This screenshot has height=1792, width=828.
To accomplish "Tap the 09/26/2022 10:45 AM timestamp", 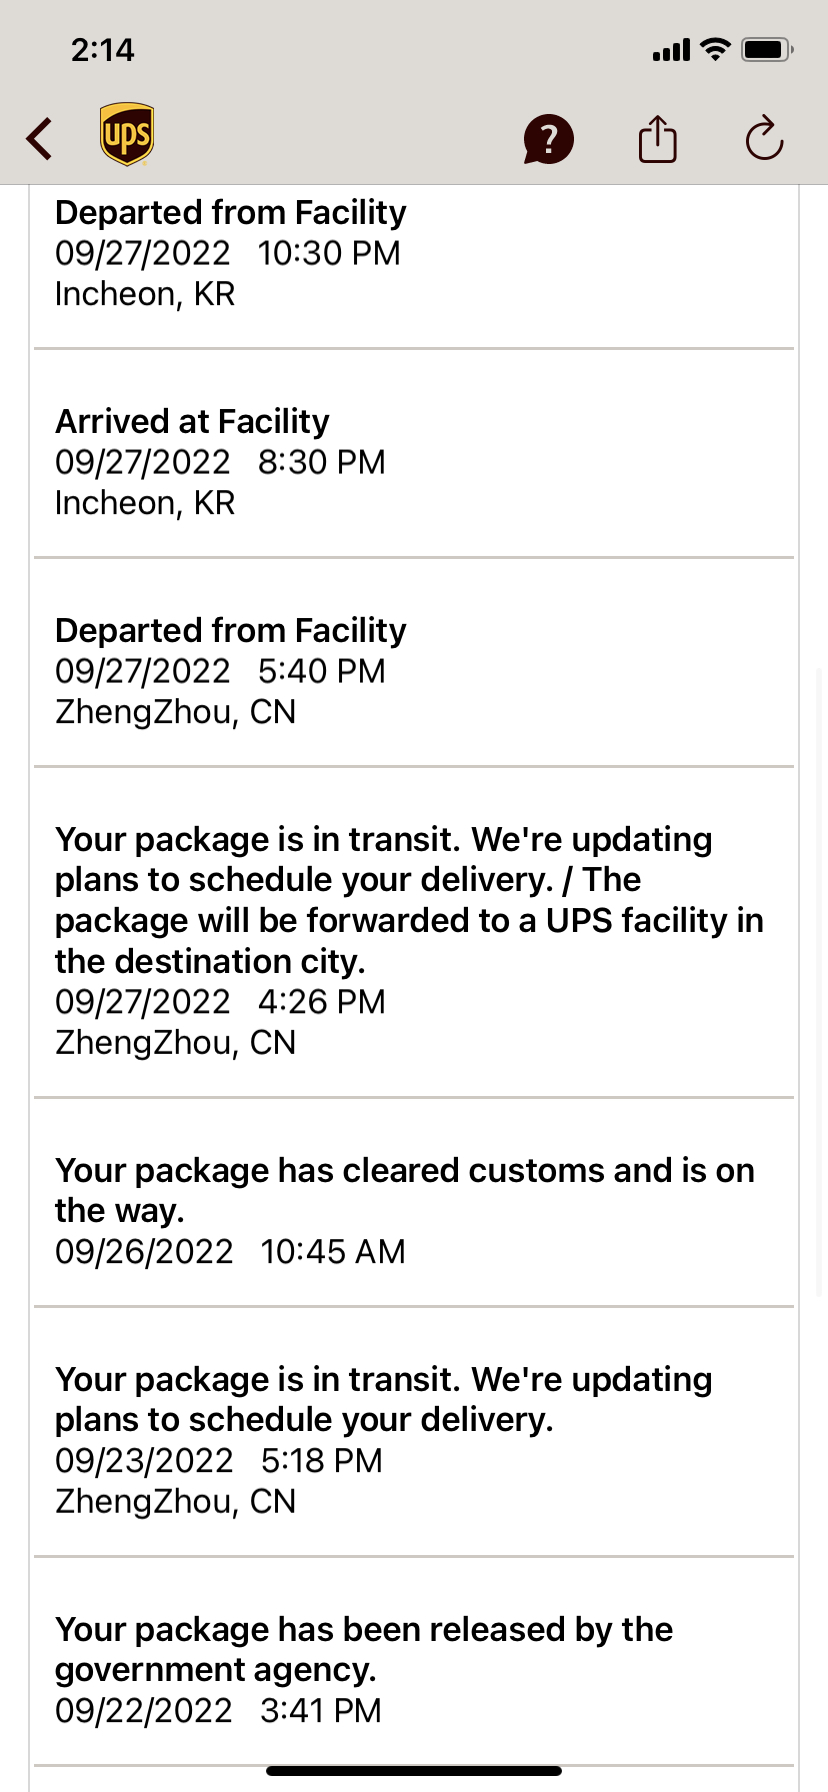I will point(230,1252).
